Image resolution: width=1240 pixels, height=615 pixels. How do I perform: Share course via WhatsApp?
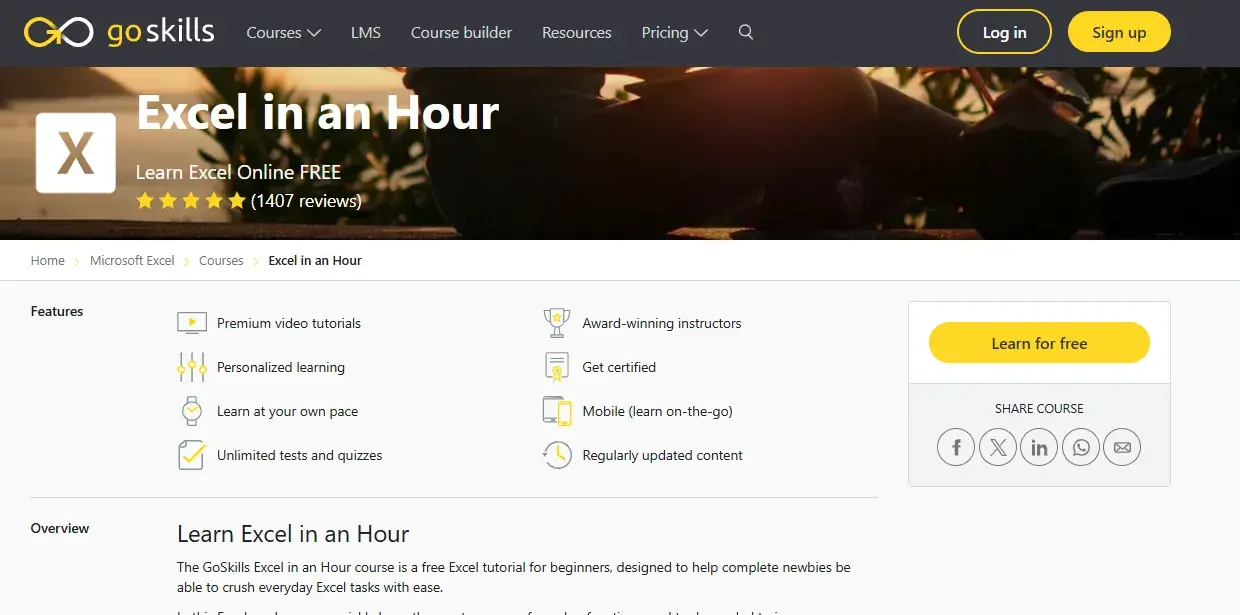1081,447
